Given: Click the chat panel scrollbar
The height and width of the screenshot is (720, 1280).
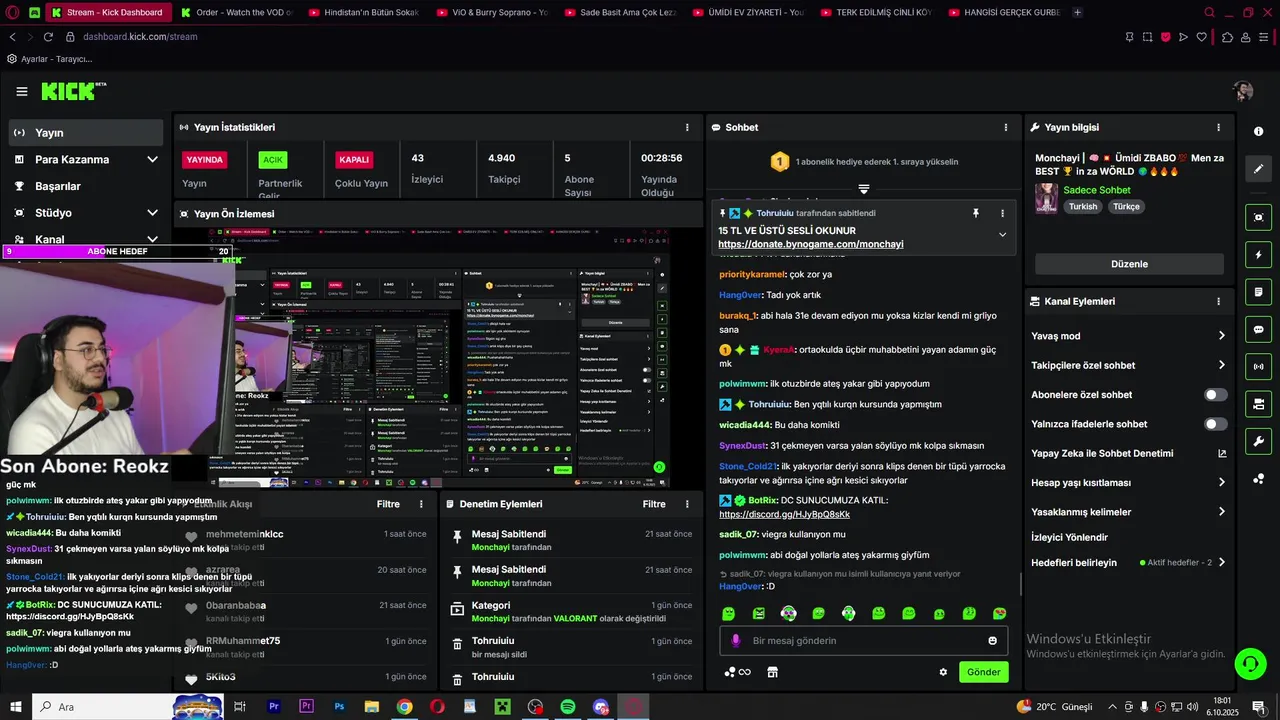Looking at the screenshot, I should [x=1020, y=584].
